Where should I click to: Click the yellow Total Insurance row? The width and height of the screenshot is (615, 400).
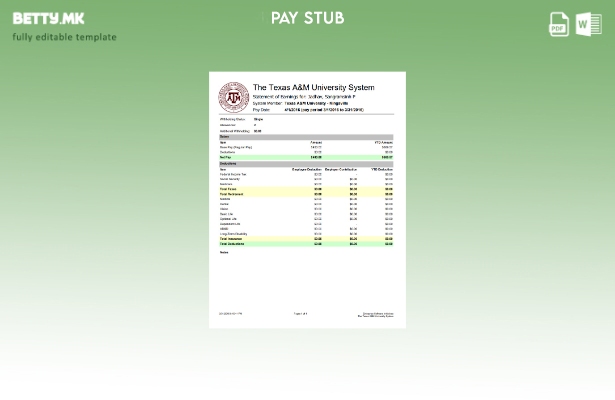click(306, 238)
